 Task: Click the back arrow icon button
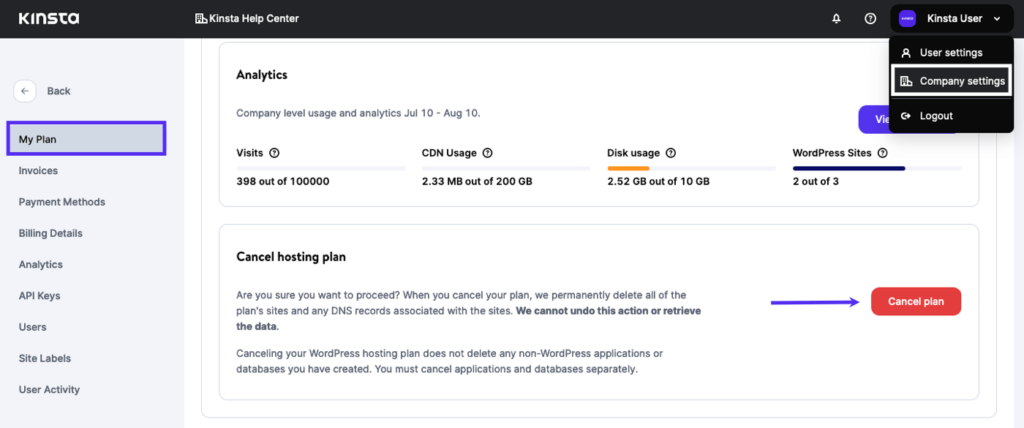tap(25, 91)
